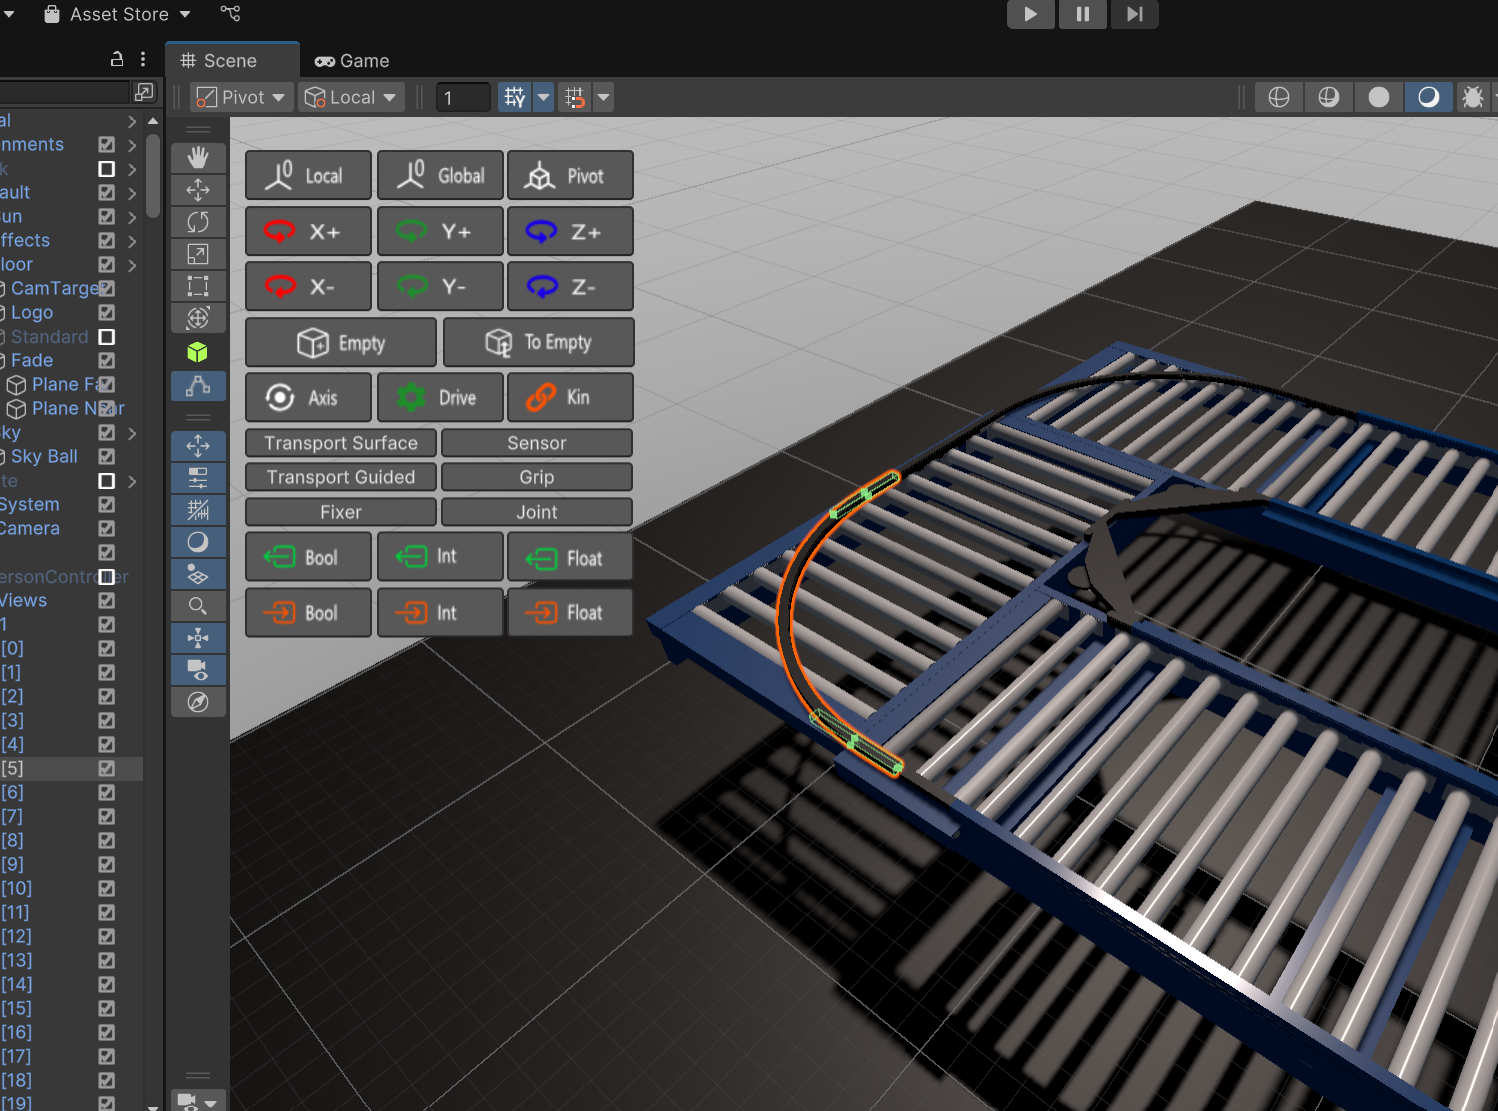
Task: Click the hierarchy lock icon
Action: click(117, 59)
